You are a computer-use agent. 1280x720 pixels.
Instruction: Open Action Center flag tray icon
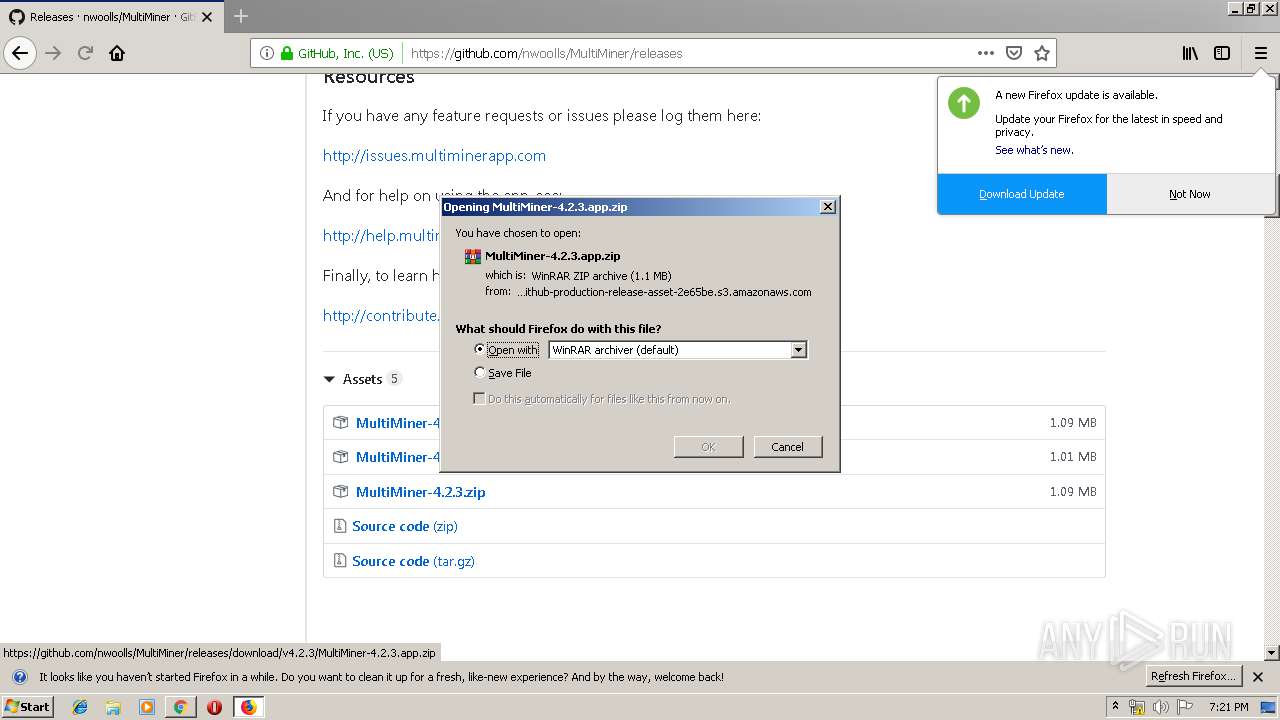tap(1185, 707)
